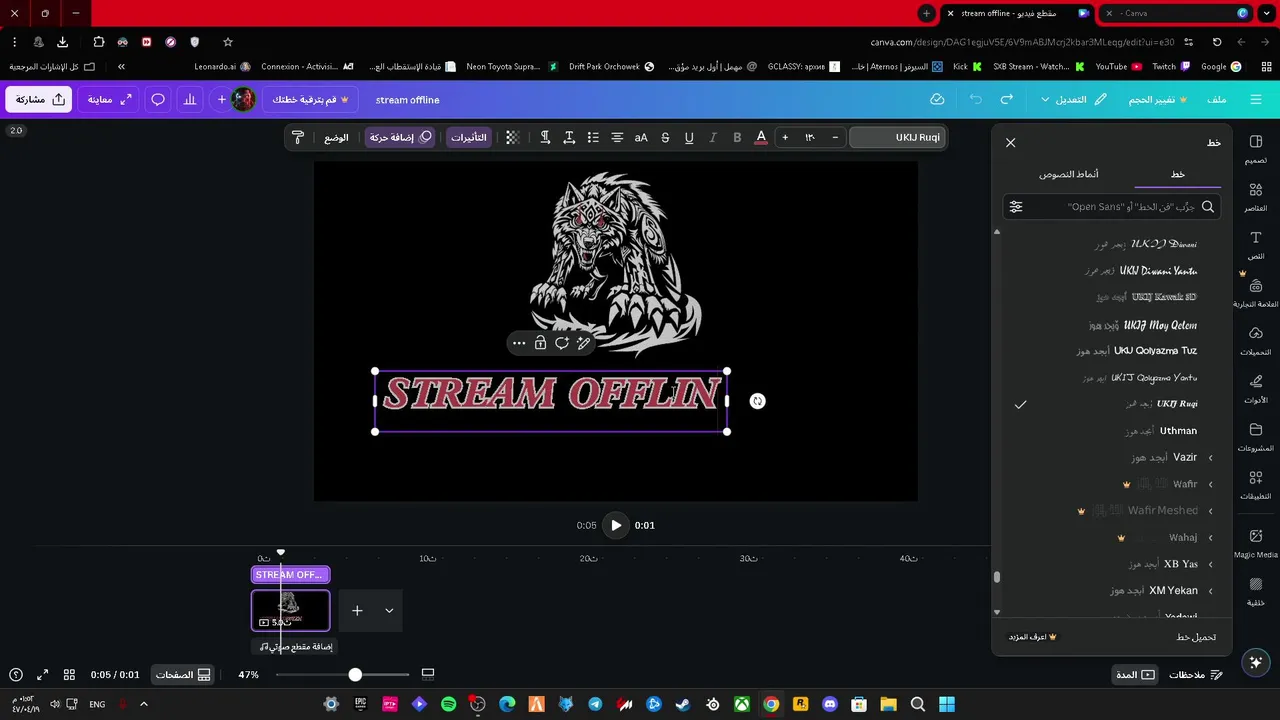
Task: Open the Duration (المدة) button
Action: [1136, 675]
